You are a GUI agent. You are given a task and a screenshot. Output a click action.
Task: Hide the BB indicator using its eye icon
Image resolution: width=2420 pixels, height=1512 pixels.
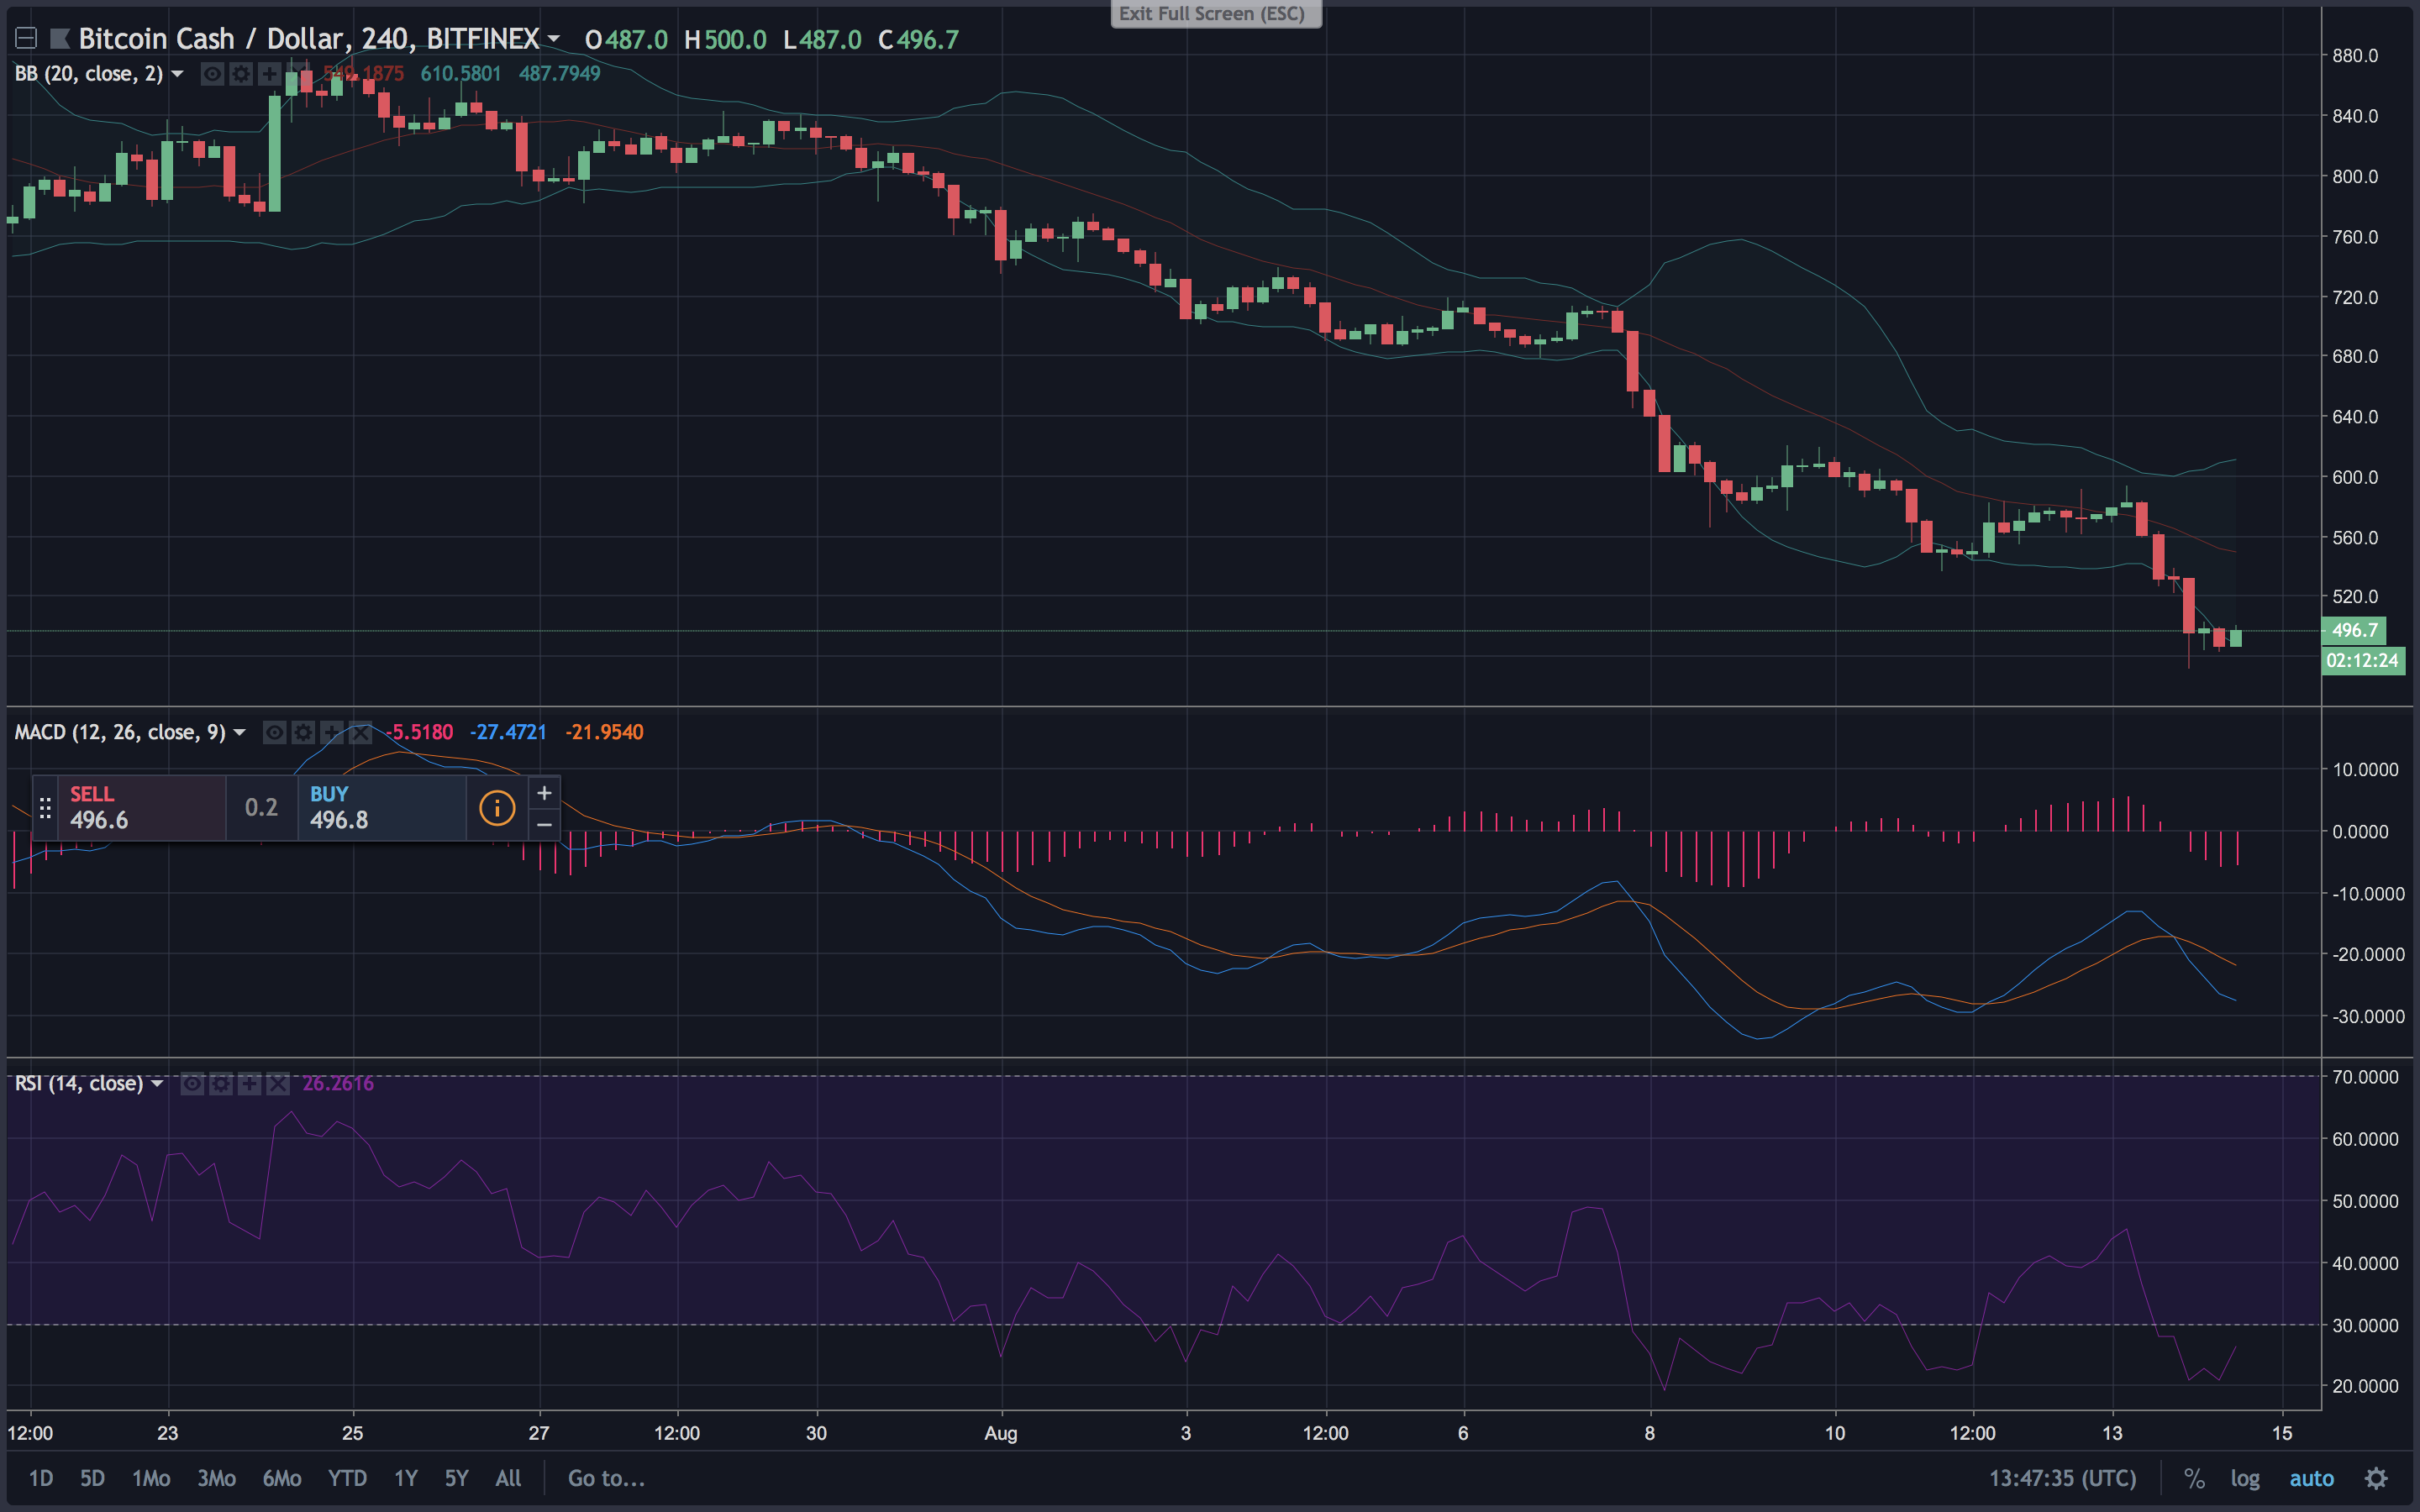click(x=212, y=74)
